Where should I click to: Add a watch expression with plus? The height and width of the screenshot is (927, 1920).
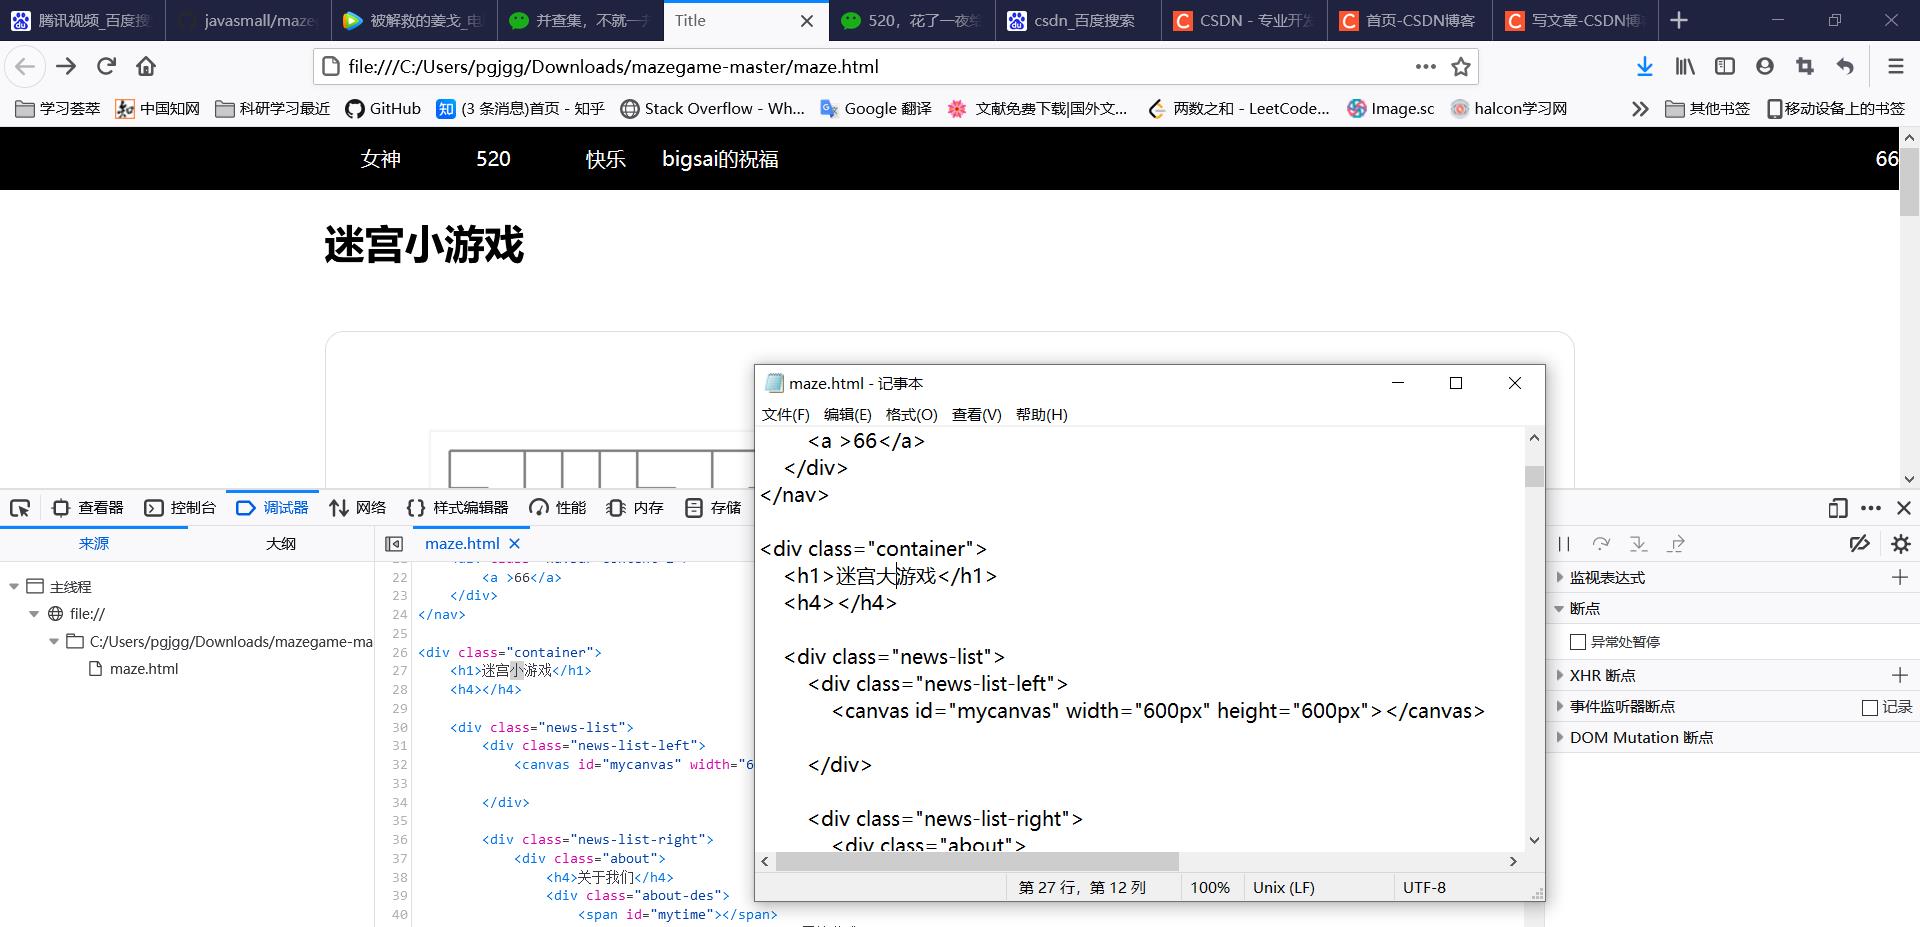click(1900, 577)
